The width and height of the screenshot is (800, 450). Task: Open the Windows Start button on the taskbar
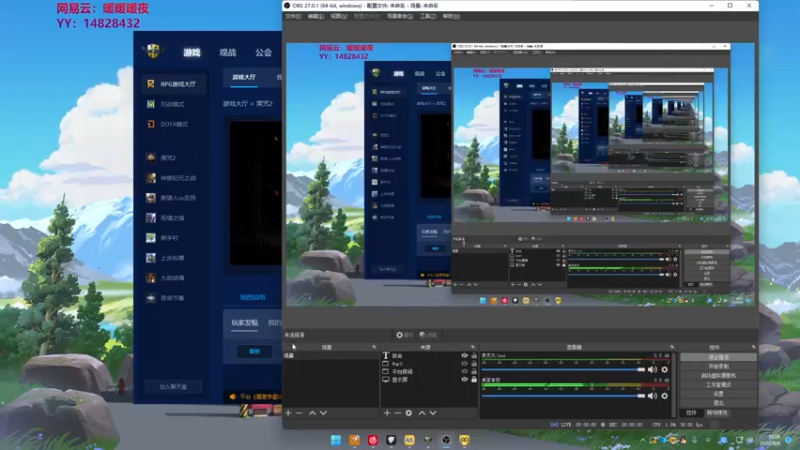click(336, 440)
